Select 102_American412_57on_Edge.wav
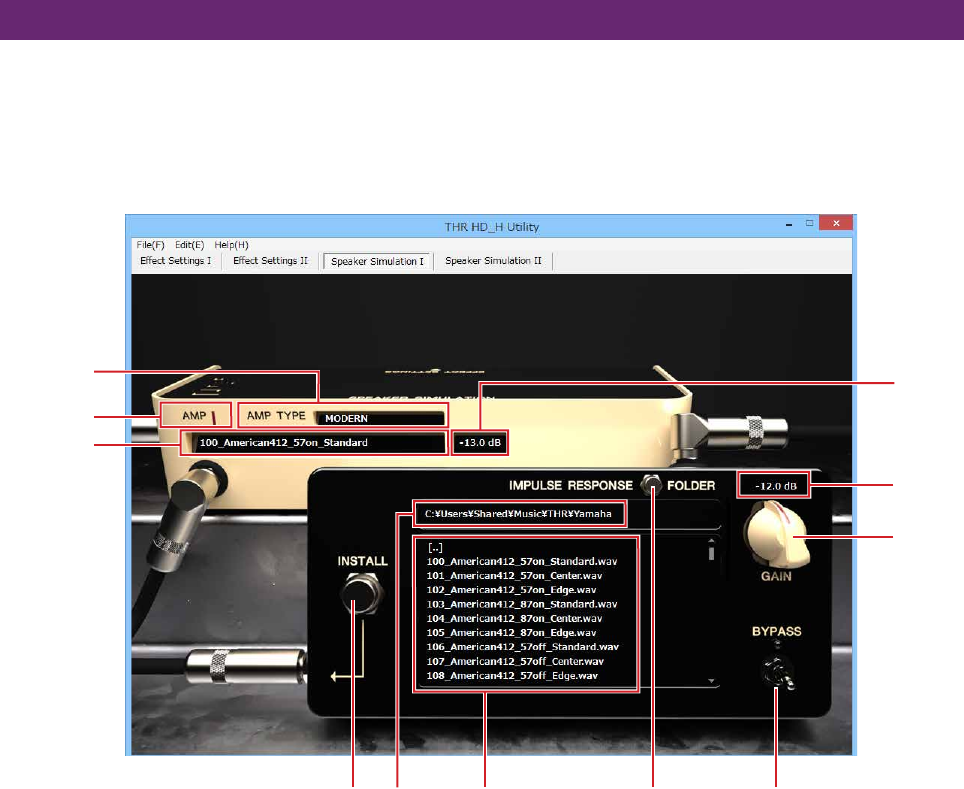 [512, 590]
